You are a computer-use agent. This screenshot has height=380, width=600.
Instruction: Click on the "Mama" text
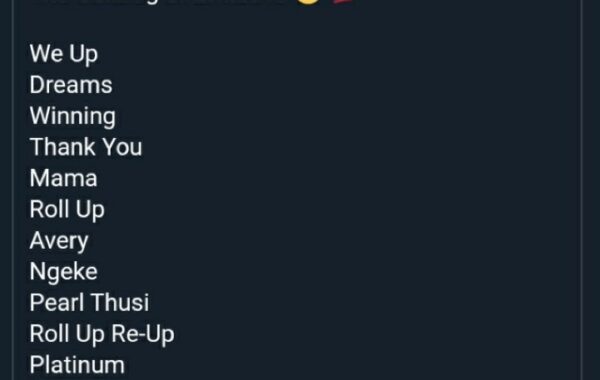point(64,178)
